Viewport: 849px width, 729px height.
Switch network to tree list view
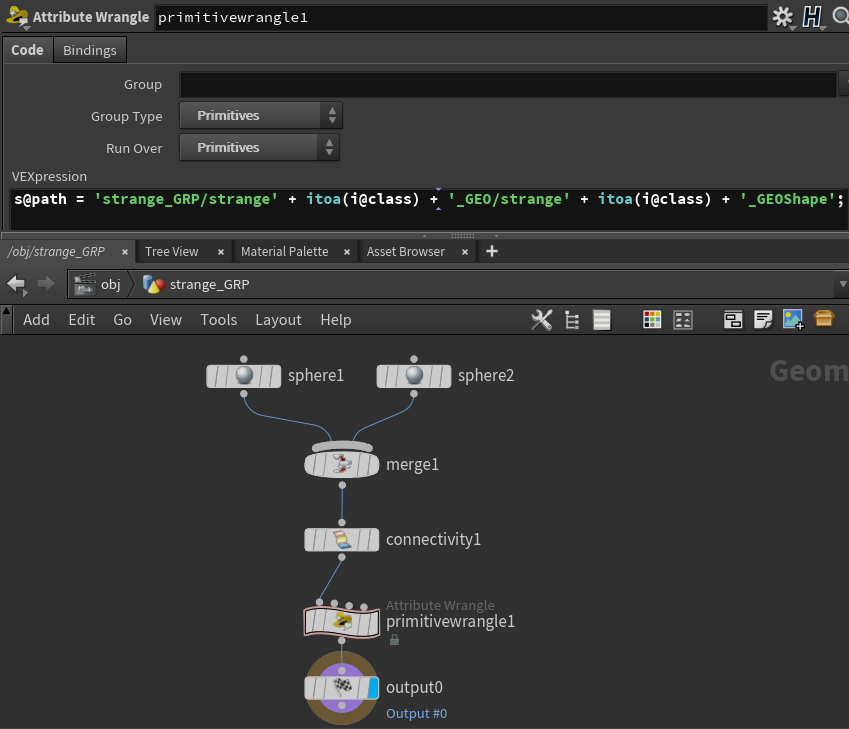(572, 320)
